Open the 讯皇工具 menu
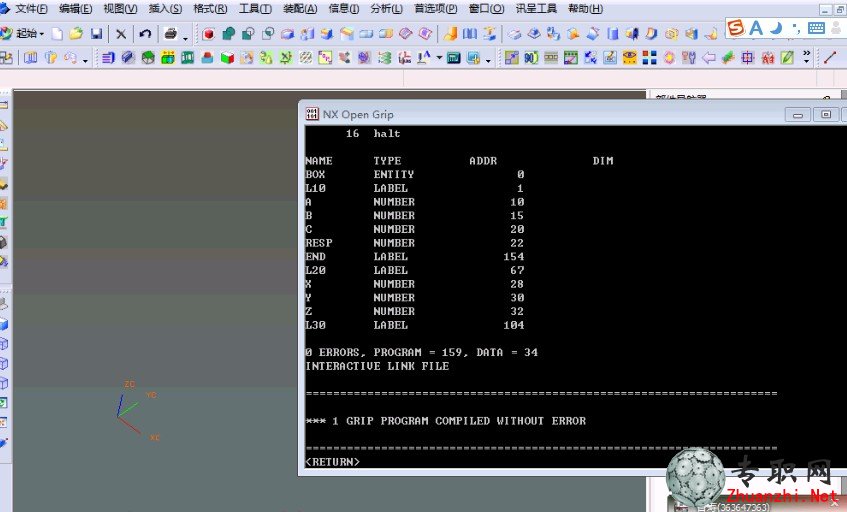This screenshot has height=512, width=847. pos(536,9)
